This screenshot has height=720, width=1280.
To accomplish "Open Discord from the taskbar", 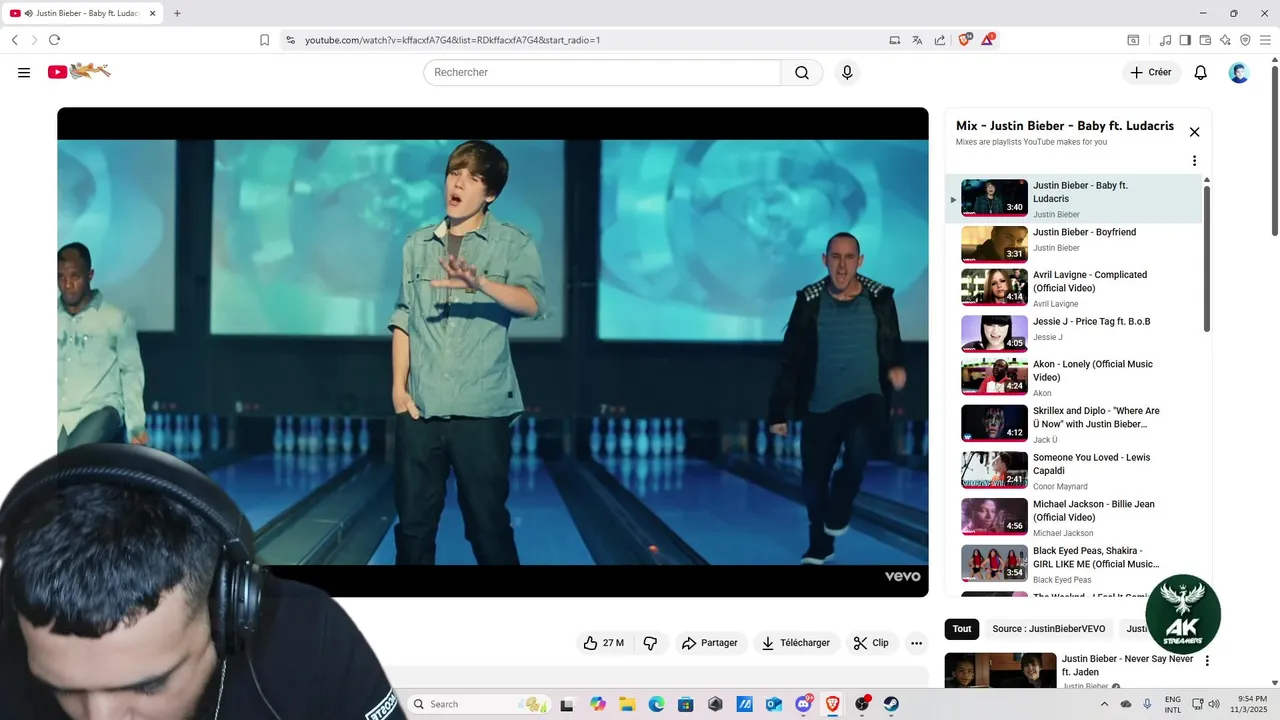I will click(x=803, y=704).
